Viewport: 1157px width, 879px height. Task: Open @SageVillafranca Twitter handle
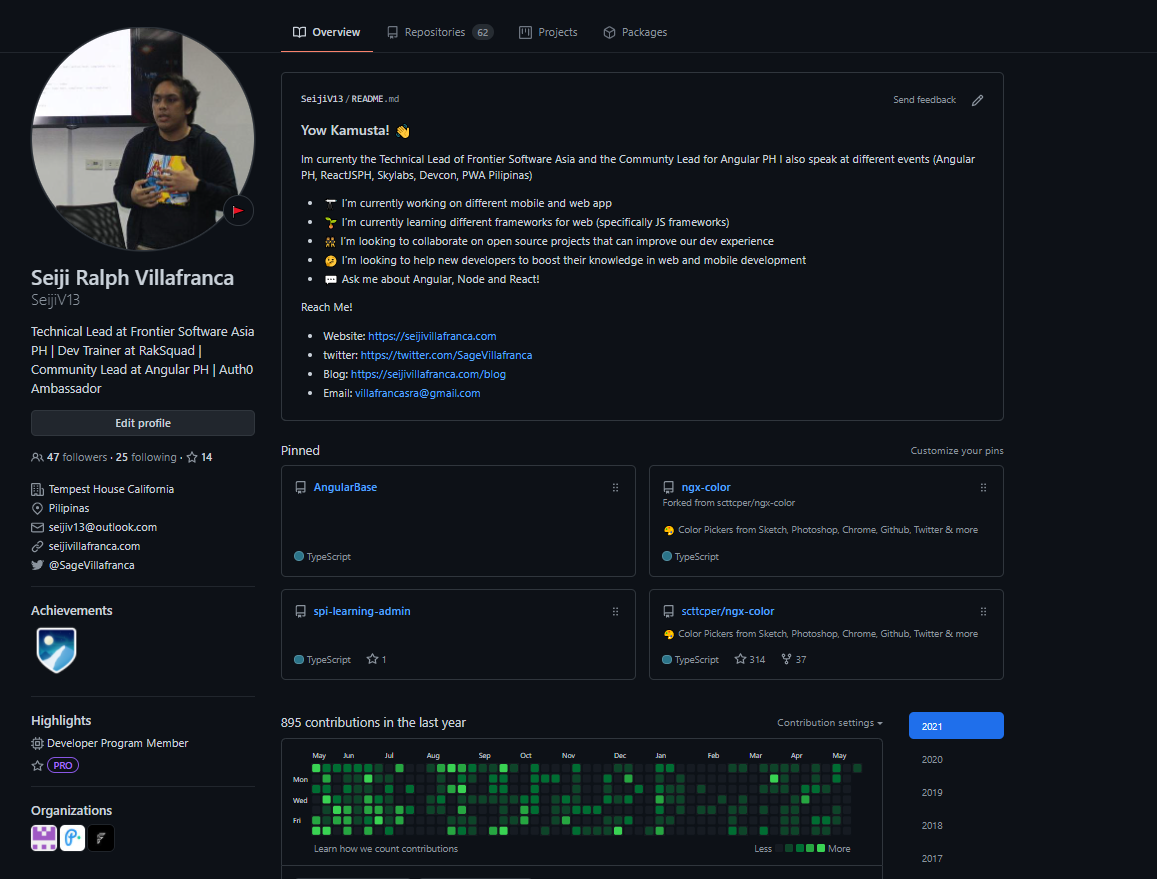tap(91, 565)
